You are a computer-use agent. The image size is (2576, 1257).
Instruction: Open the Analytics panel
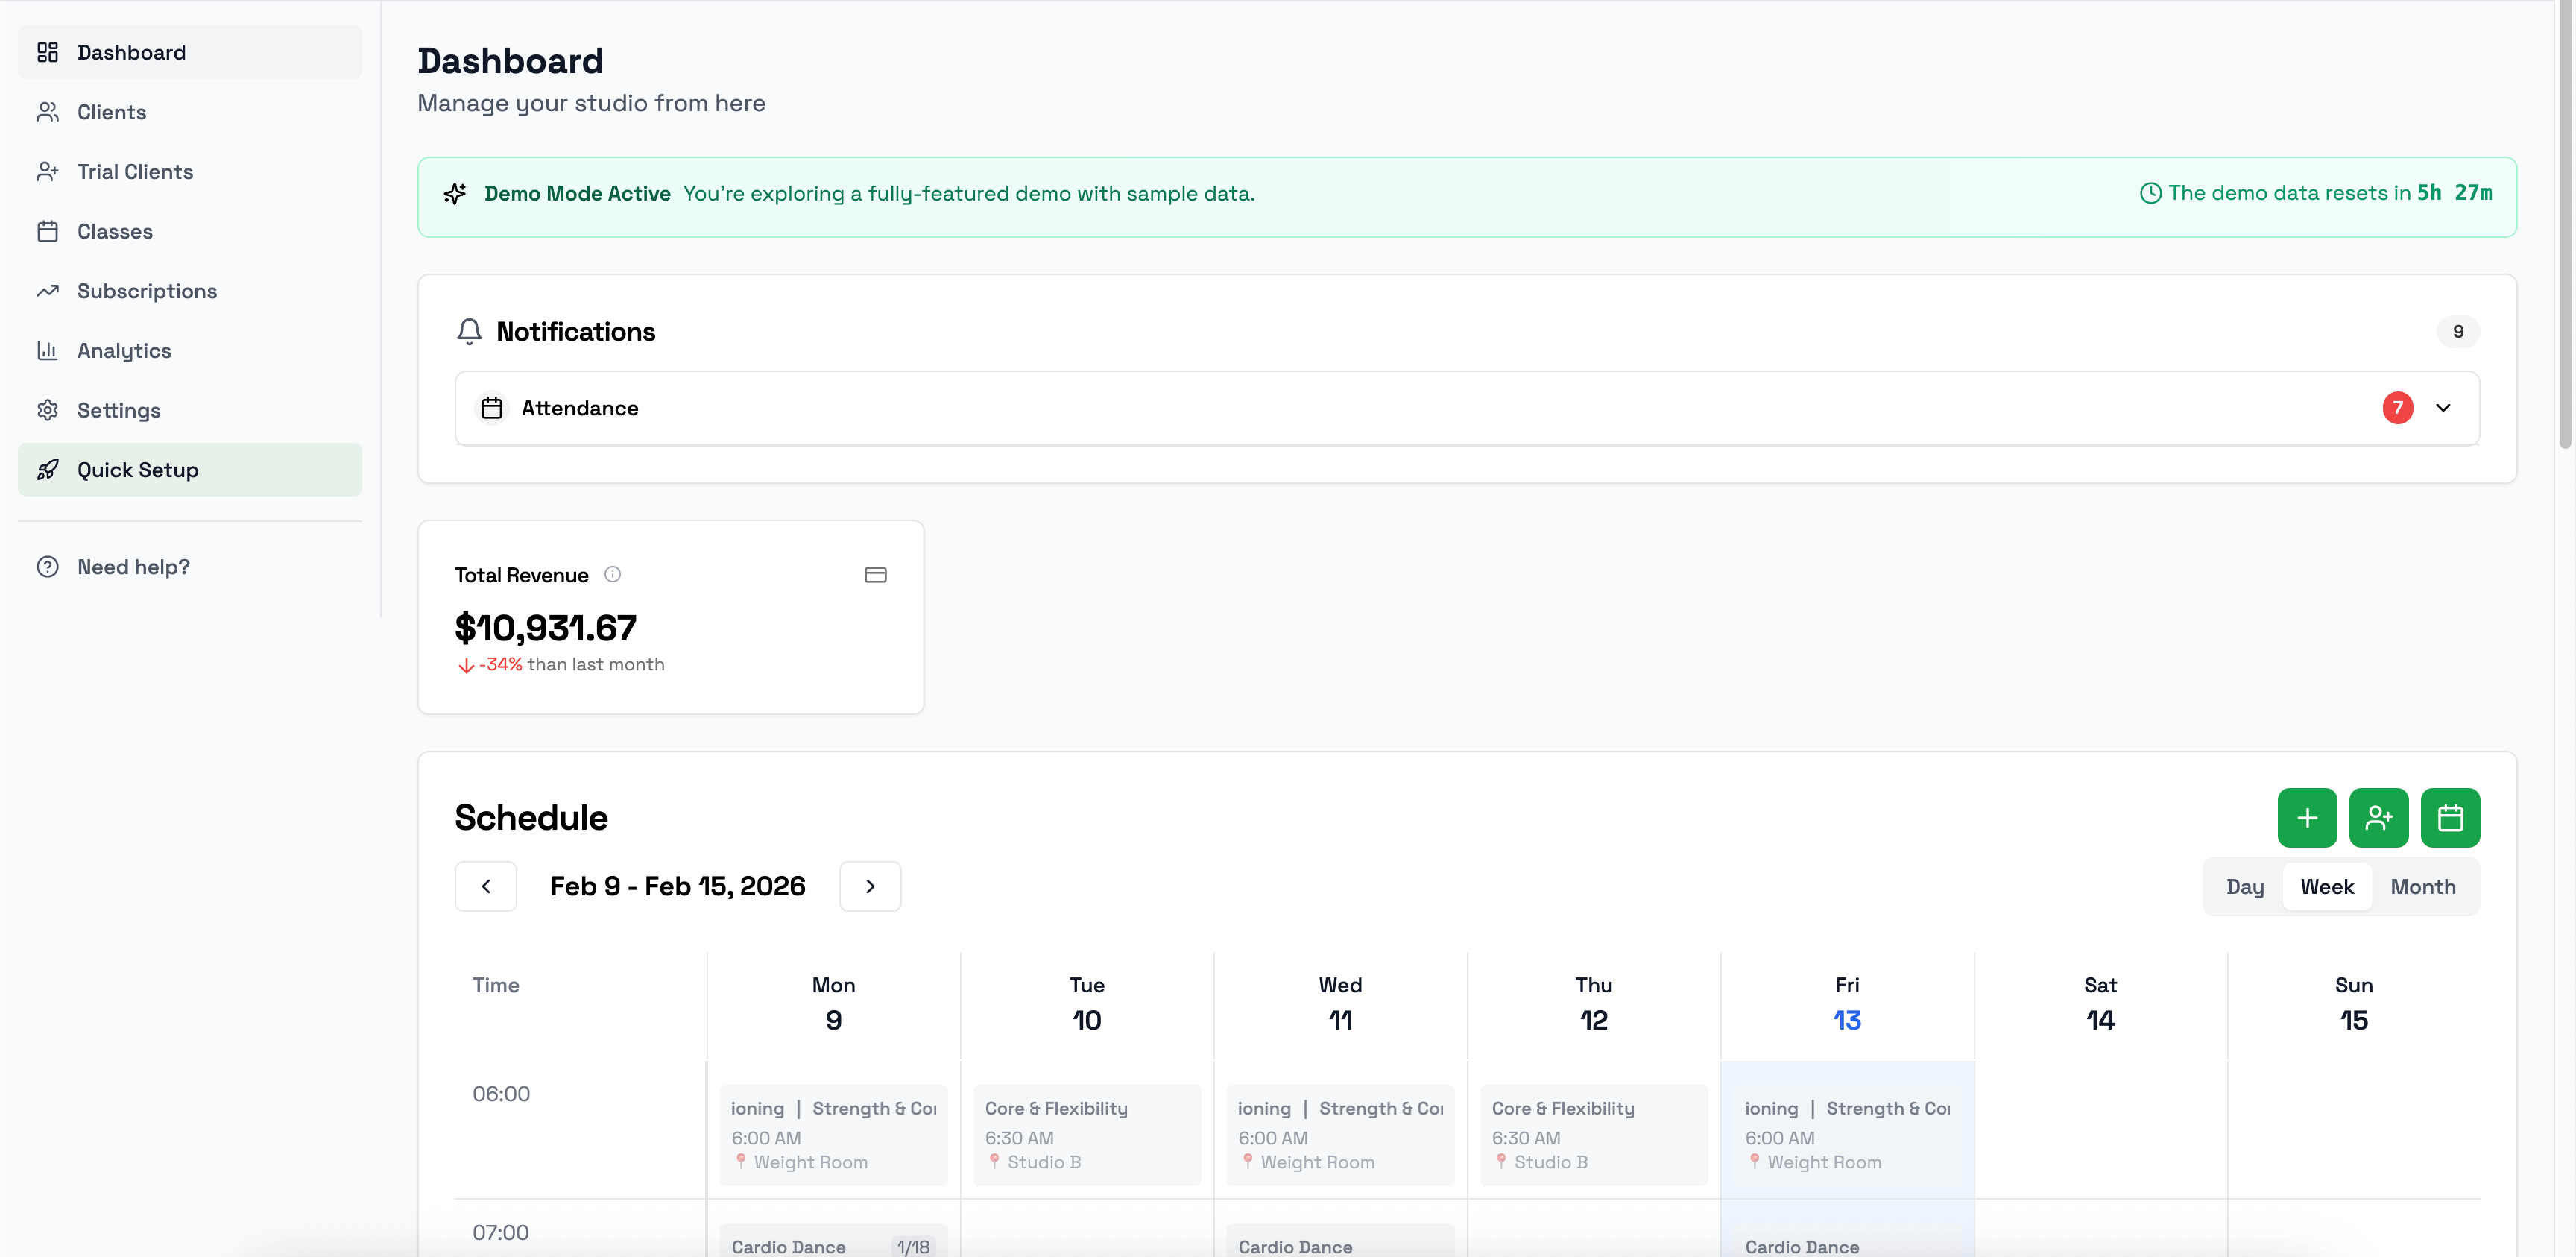(125, 350)
